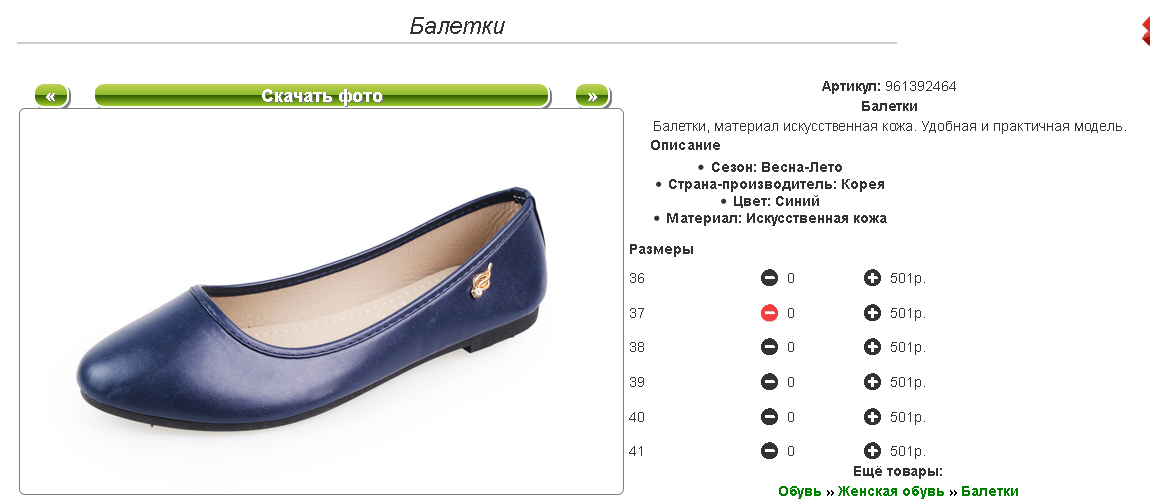The height and width of the screenshot is (500, 1150).
Task: Go to next photo with » button
Action: click(x=592, y=96)
